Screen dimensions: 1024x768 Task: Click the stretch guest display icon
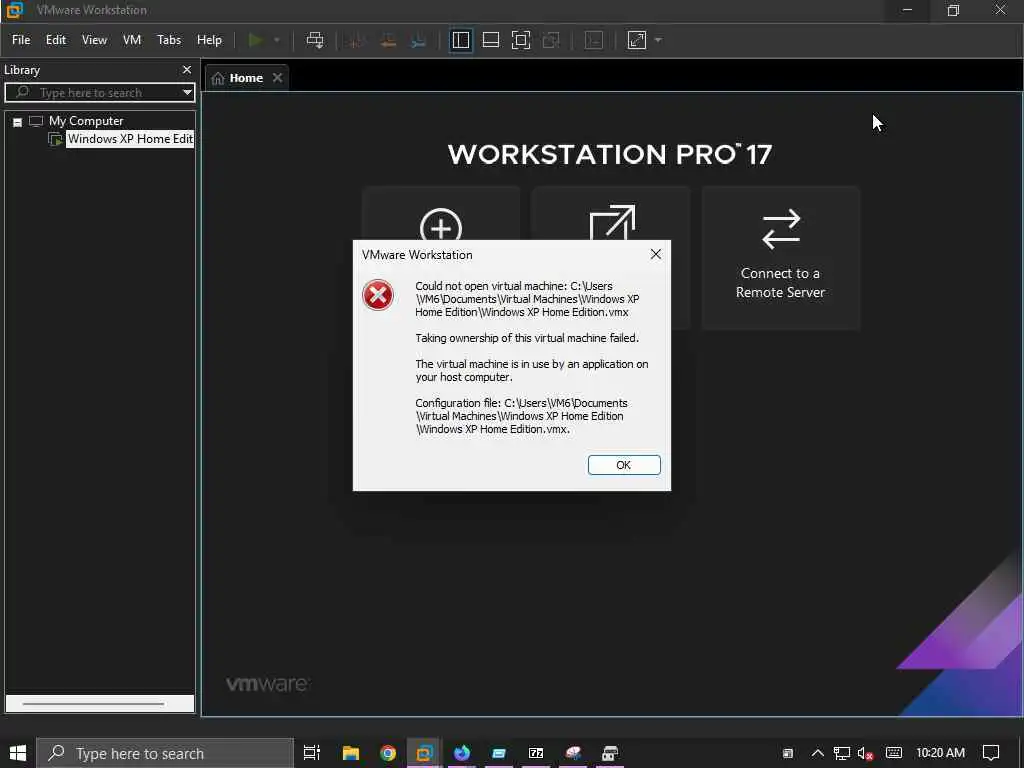[x=637, y=40]
